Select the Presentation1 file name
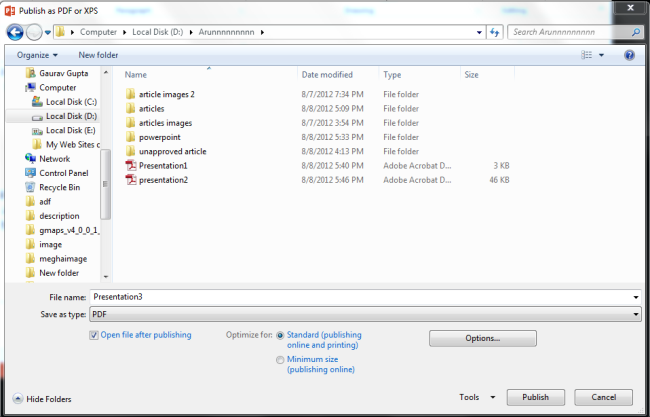The width and height of the screenshot is (650, 417). (x=163, y=166)
